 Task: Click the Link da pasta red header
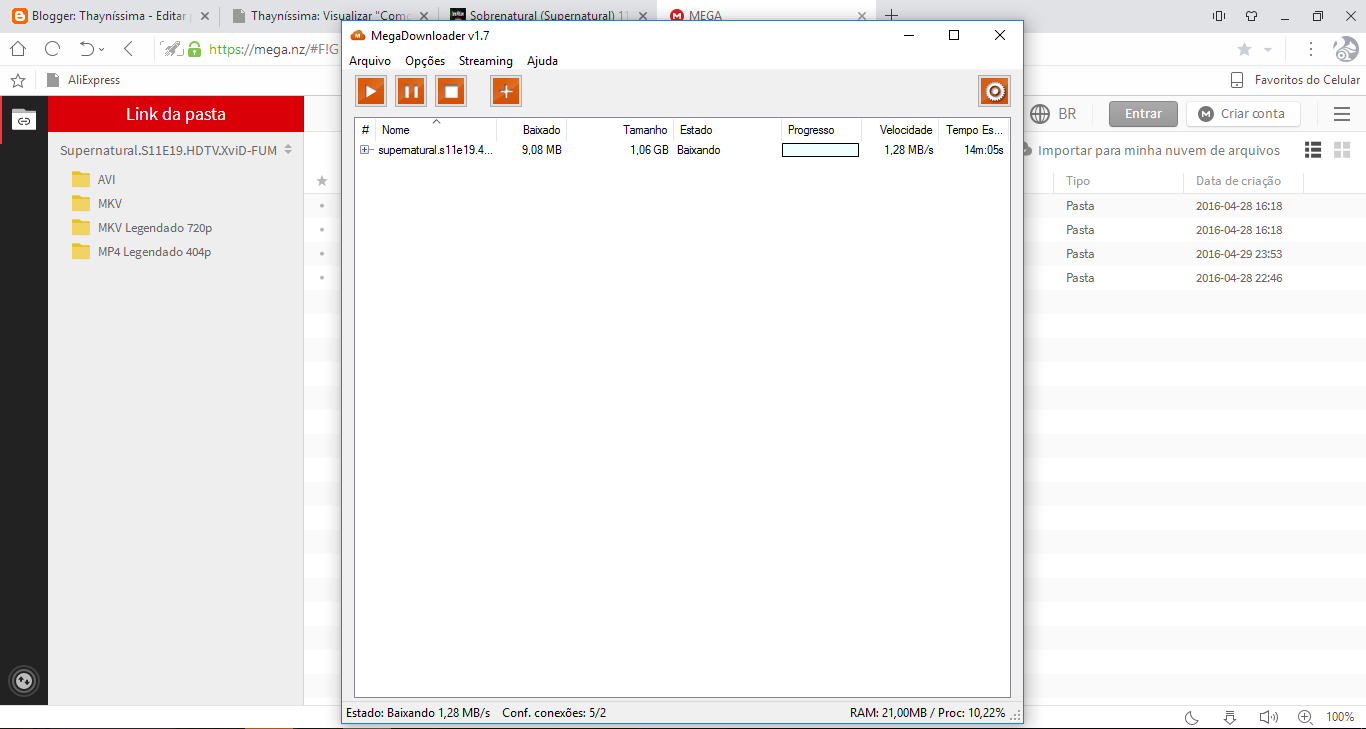coord(176,114)
